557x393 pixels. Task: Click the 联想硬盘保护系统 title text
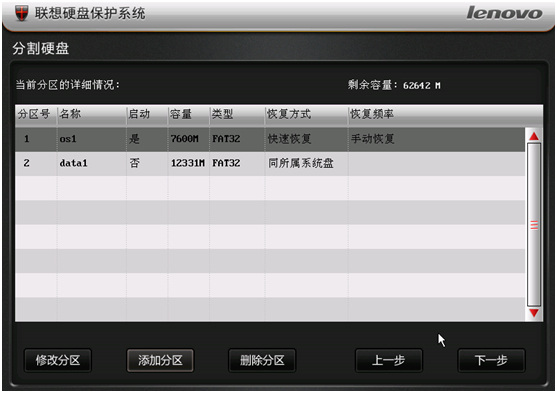coord(90,14)
